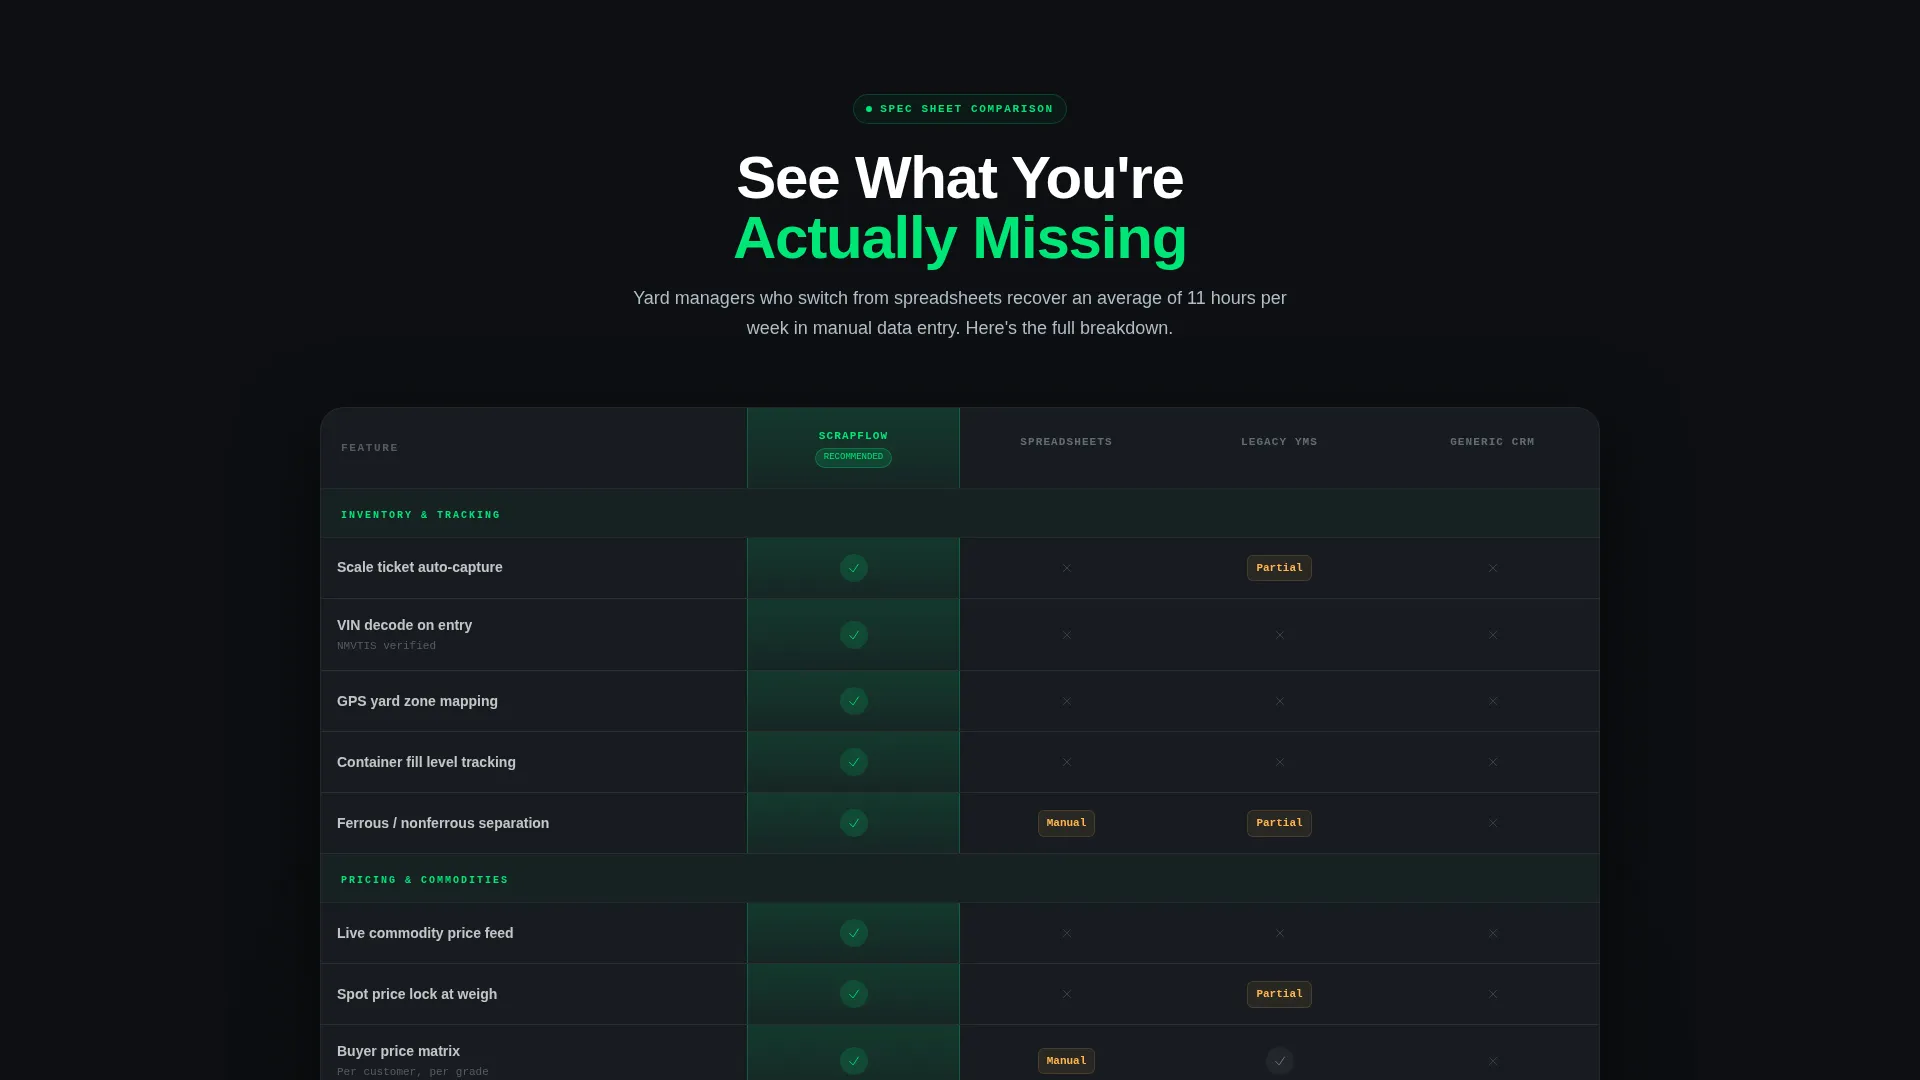This screenshot has height=1080, width=1920.
Task: Click Partial badge for Ferrous / nonferrous separation
Action: [x=1279, y=823]
